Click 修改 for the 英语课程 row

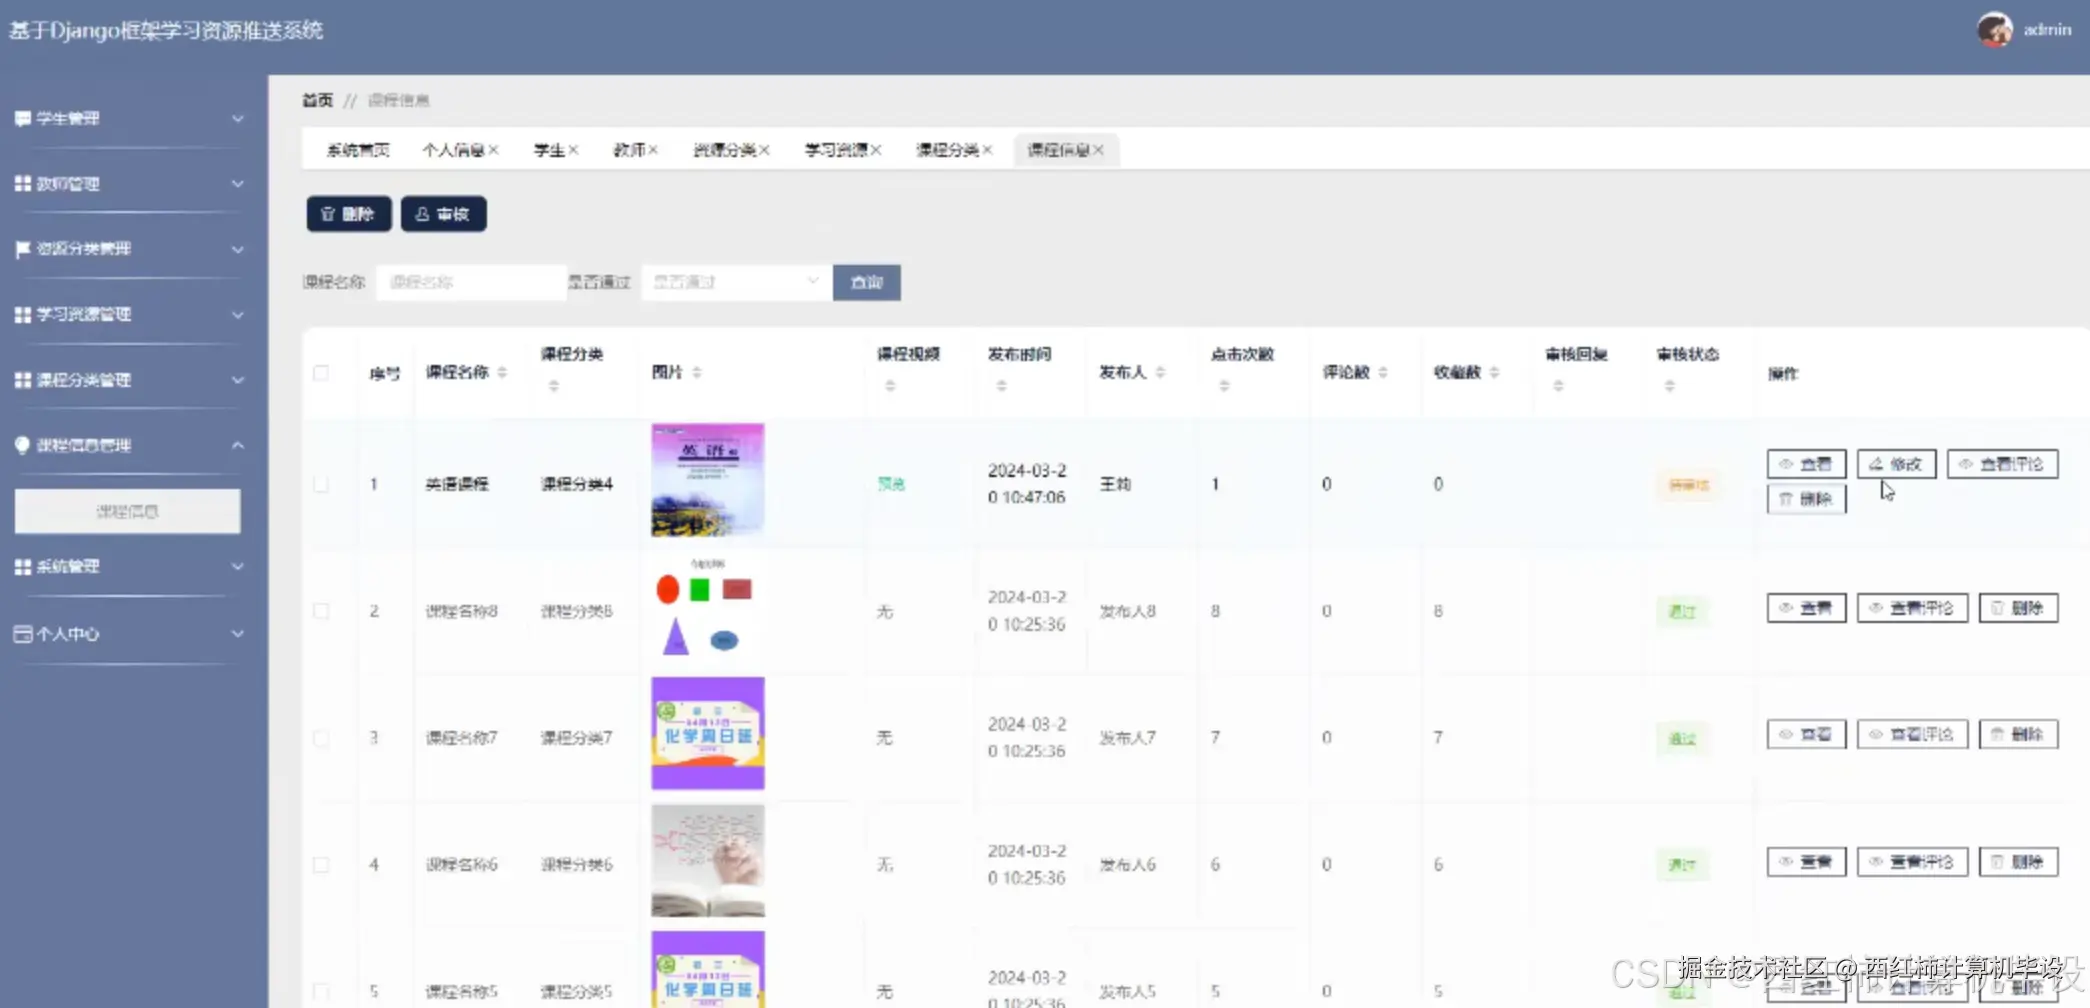(1896, 464)
